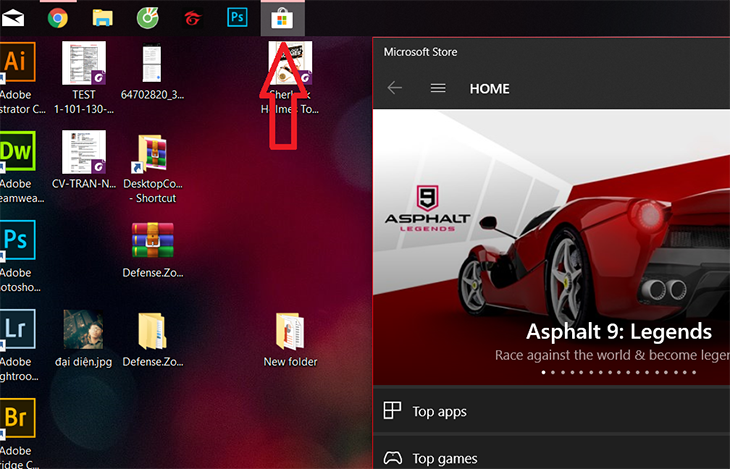730x469 pixels.
Task: Select the đại diện.jpg image file
Action: 83,330
